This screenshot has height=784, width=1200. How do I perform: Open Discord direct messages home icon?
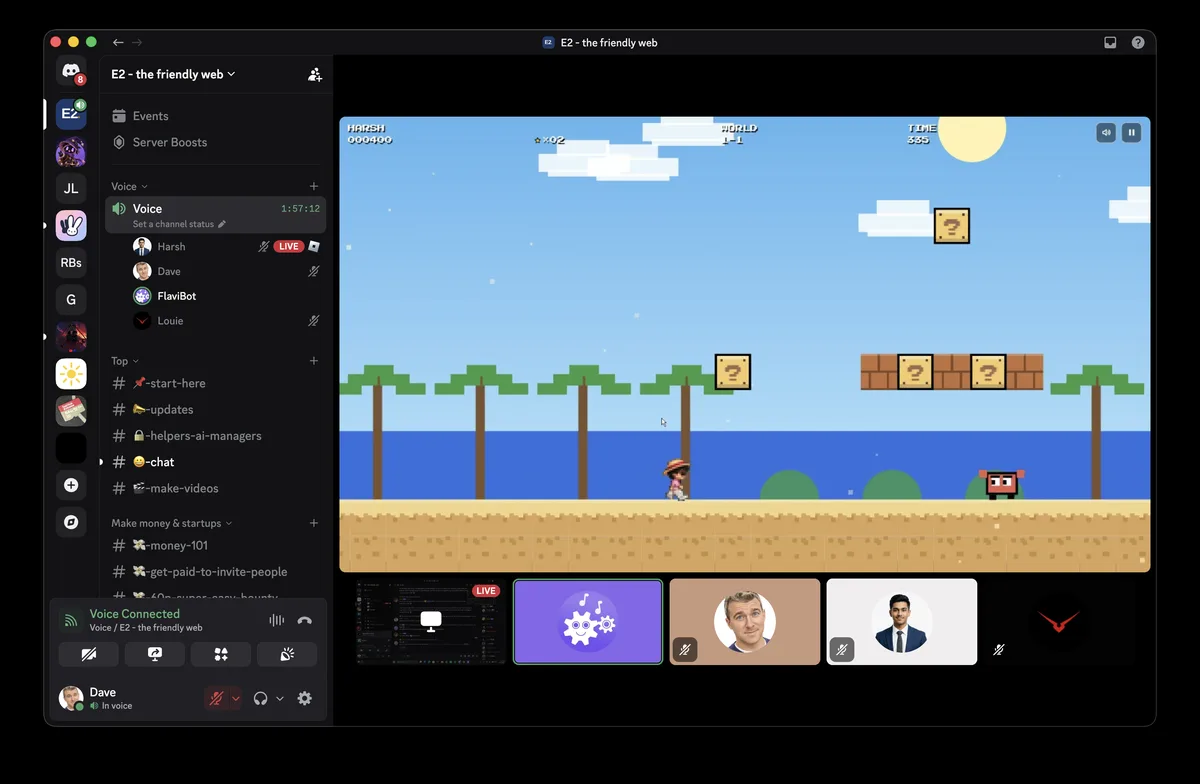tap(71, 72)
